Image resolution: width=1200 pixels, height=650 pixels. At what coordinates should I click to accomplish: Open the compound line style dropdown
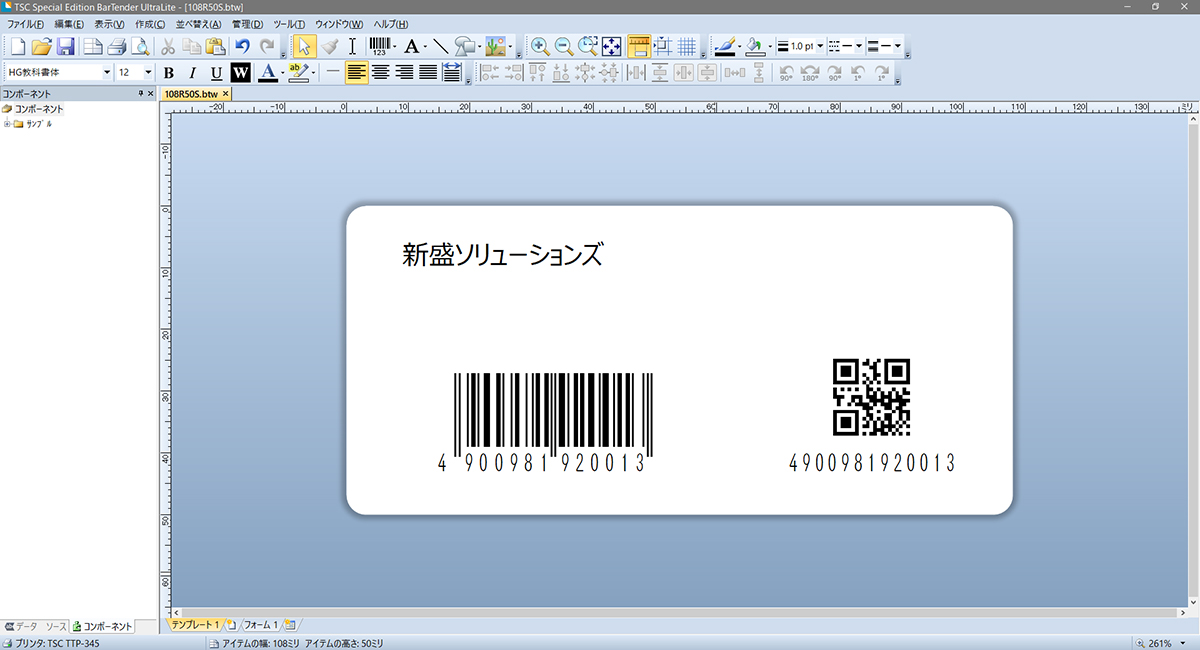pyautogui.click(x=898, y=46)
